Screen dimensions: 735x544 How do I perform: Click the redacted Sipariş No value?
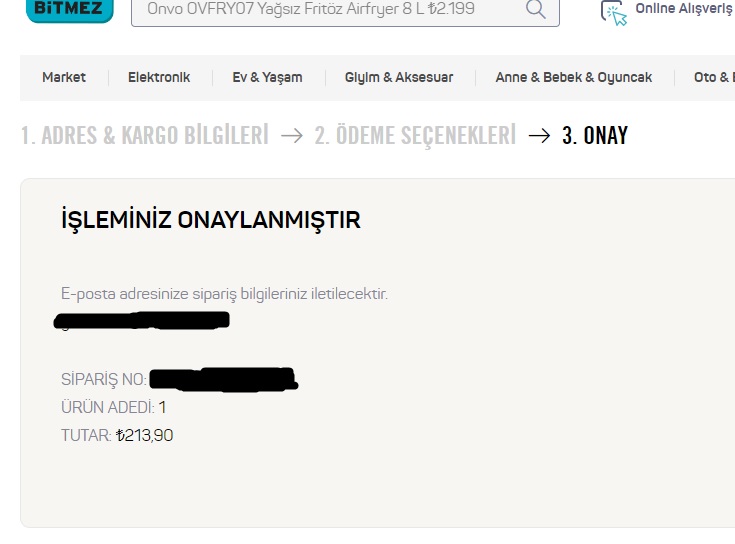(x=224, y=380)
